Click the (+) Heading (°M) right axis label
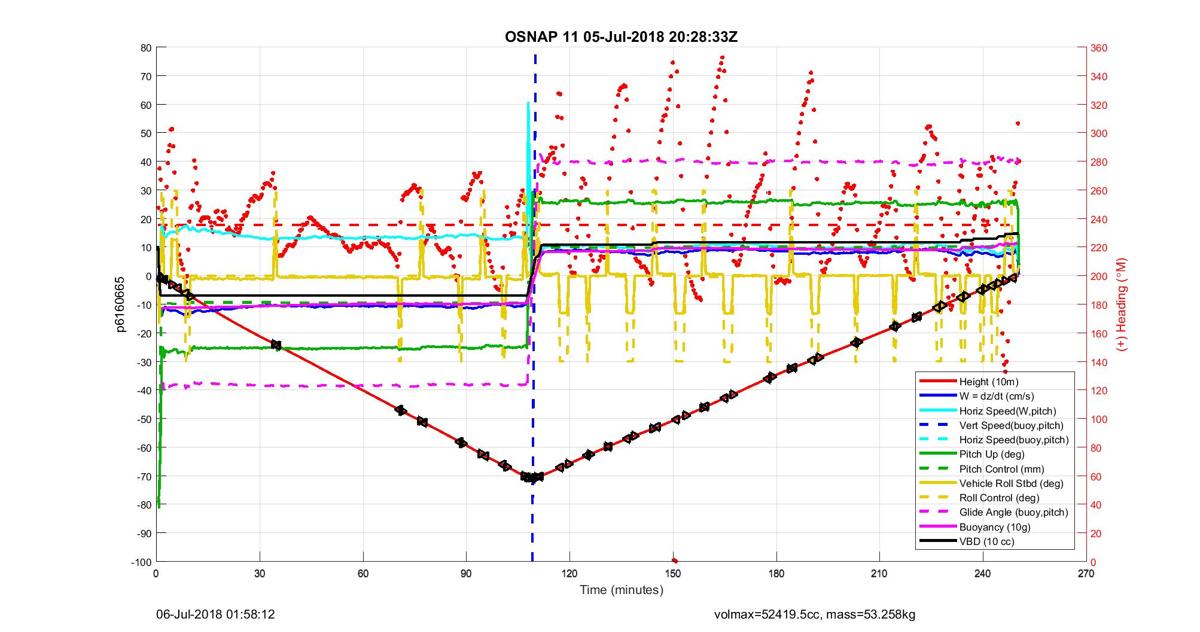 click(1122, 303)
